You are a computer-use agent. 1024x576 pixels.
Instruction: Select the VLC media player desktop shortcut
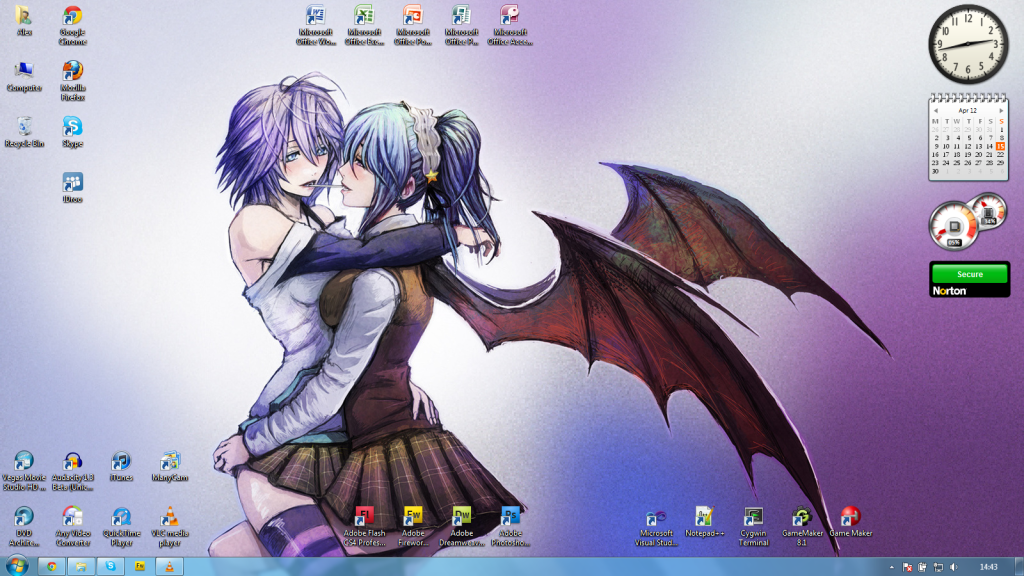pyautogui.click(x=170, y=526)
